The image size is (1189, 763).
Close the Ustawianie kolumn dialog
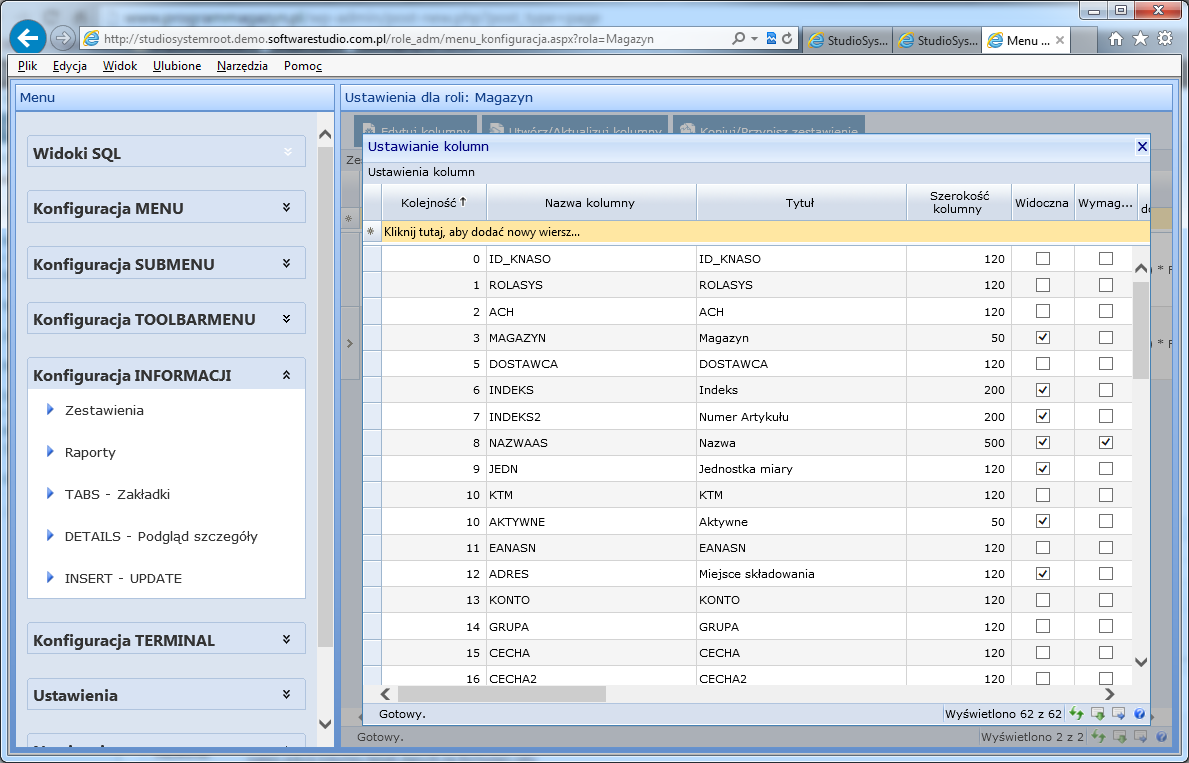tap(1142, 146)
